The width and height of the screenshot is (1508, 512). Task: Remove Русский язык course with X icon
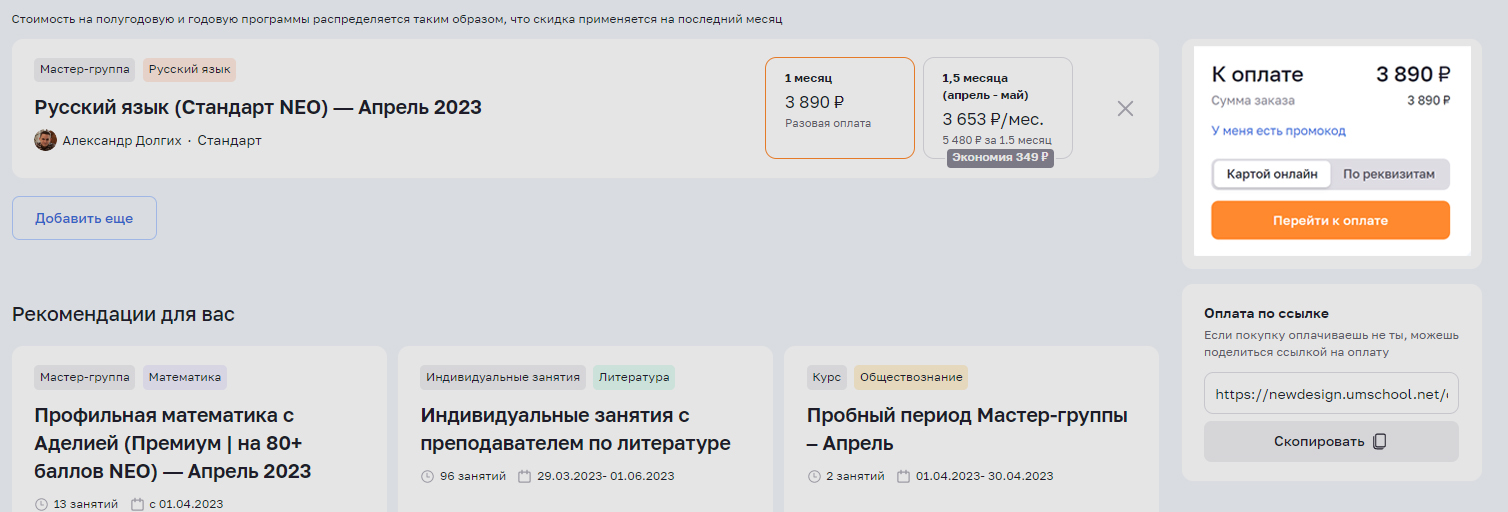(x=1125, y=109)
